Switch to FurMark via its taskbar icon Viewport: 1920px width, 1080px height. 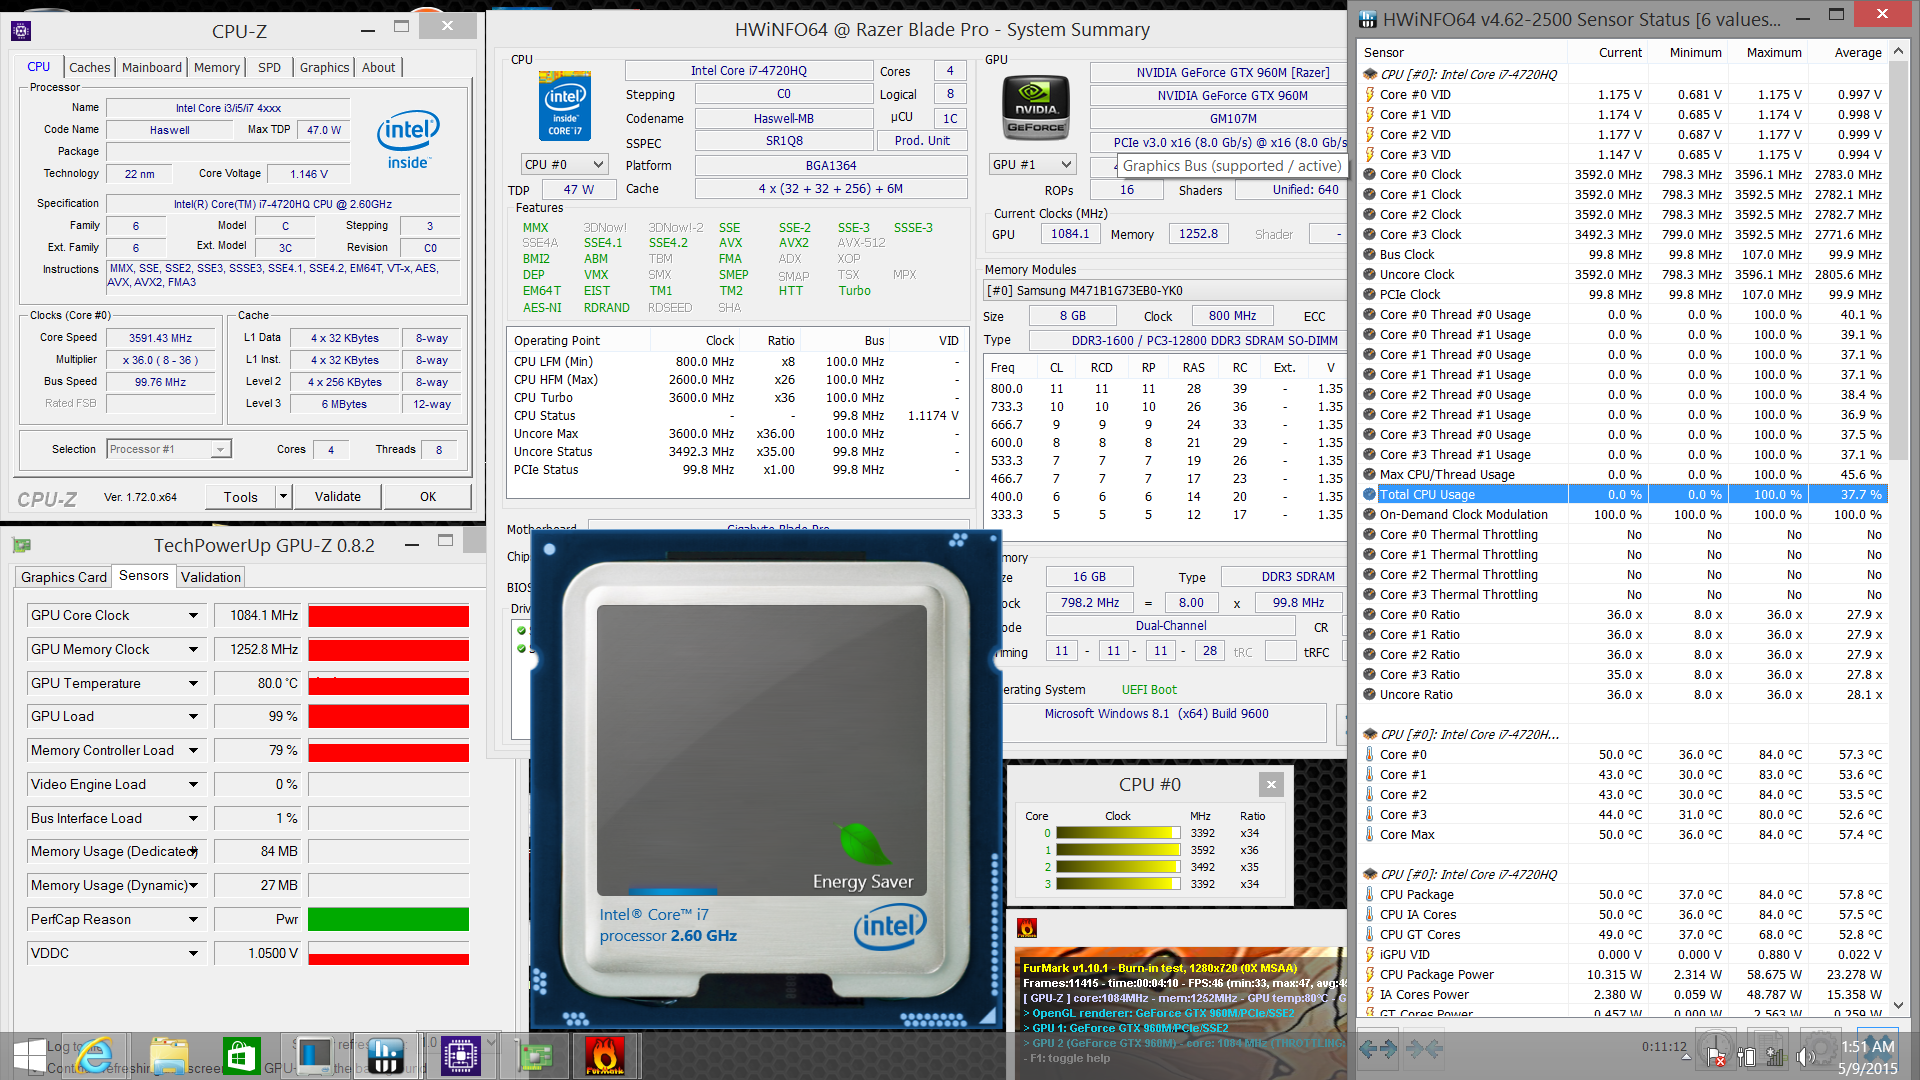click(x=605, y=1056)
